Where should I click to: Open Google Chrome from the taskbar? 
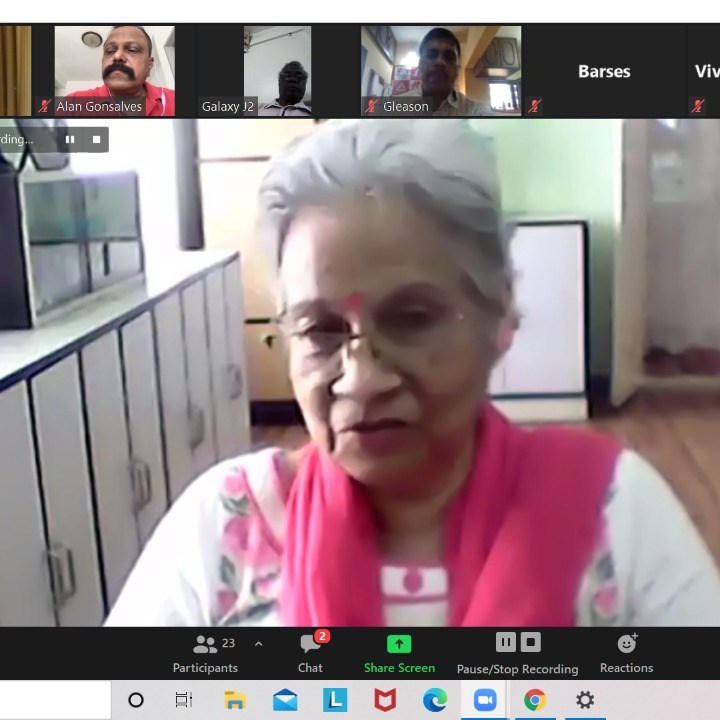click(535, 700)
